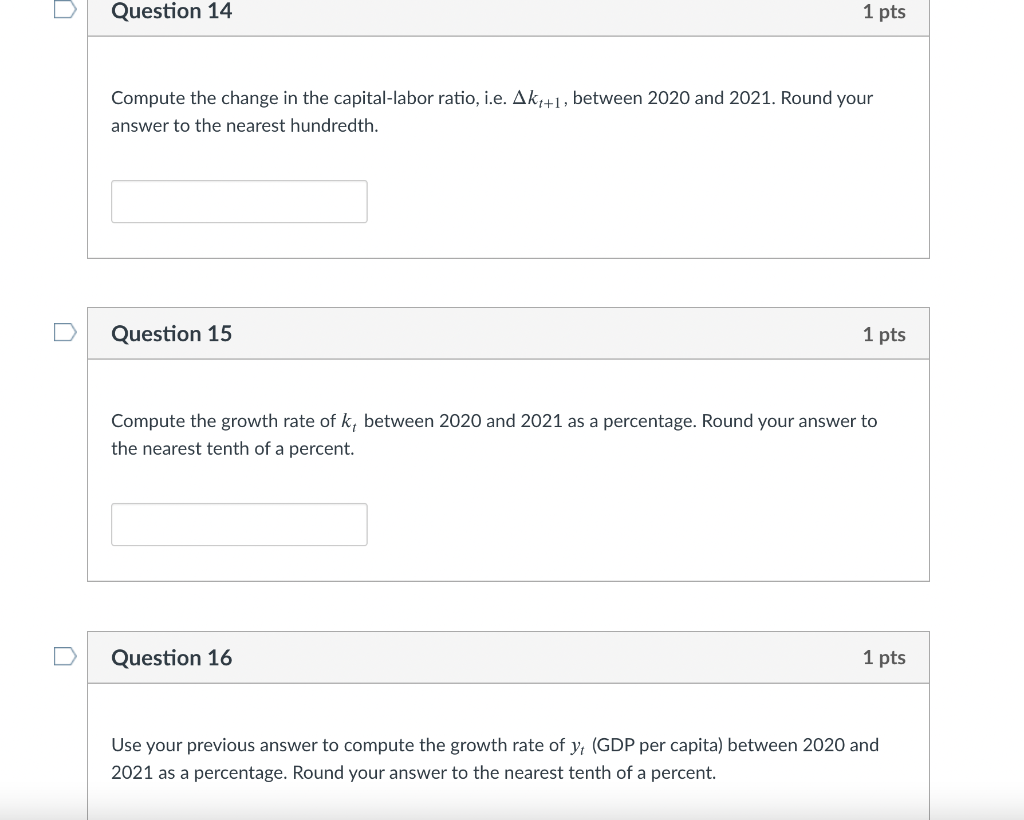This screenshot has width=1024, height=820.
Task: Click the Question 16 heading
Action: point(171,657)
